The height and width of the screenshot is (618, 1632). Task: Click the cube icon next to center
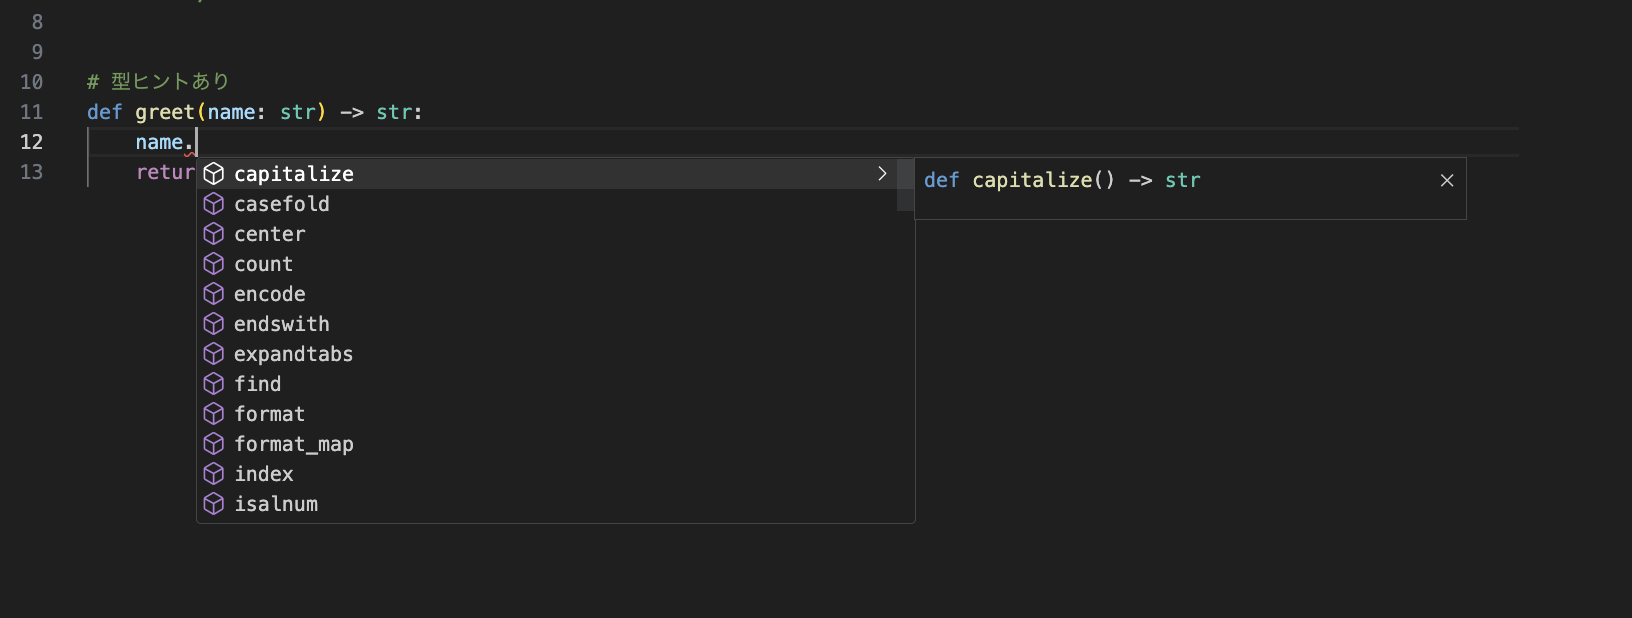pos(214,234)
